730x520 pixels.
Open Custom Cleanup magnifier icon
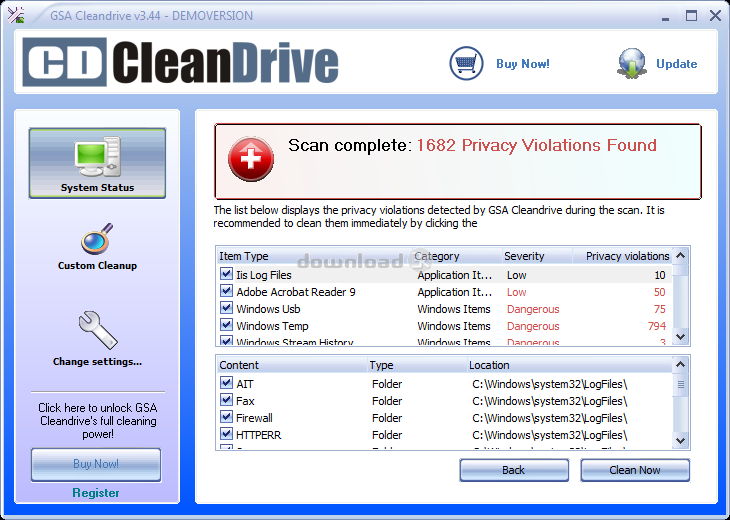click(97, 239)
